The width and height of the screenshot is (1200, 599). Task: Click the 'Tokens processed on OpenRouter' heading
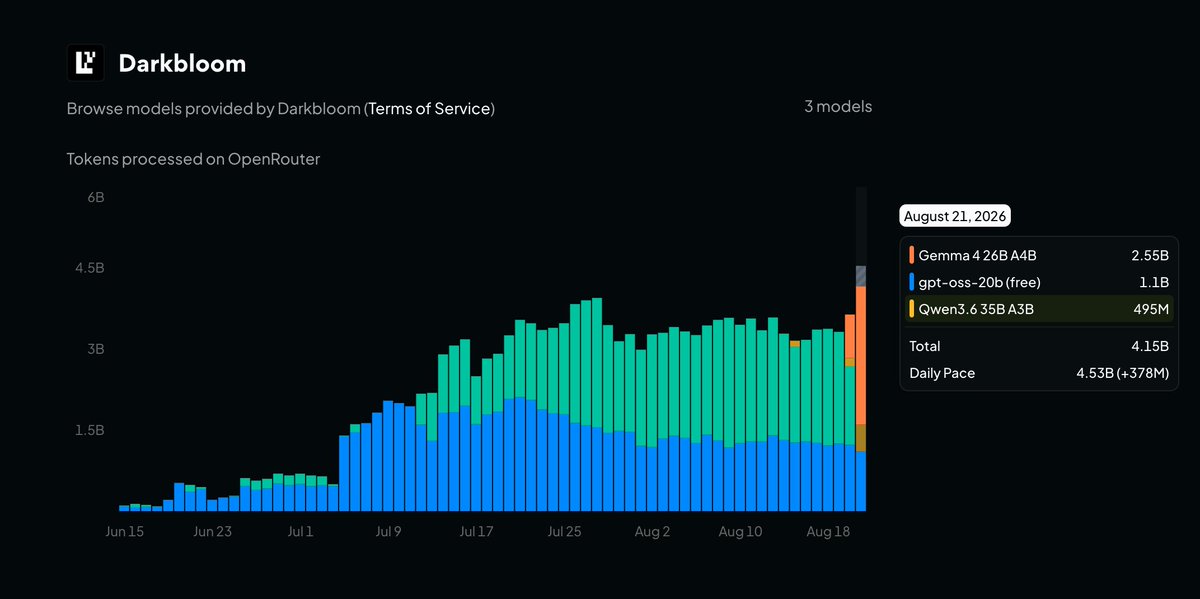point(193,159)
